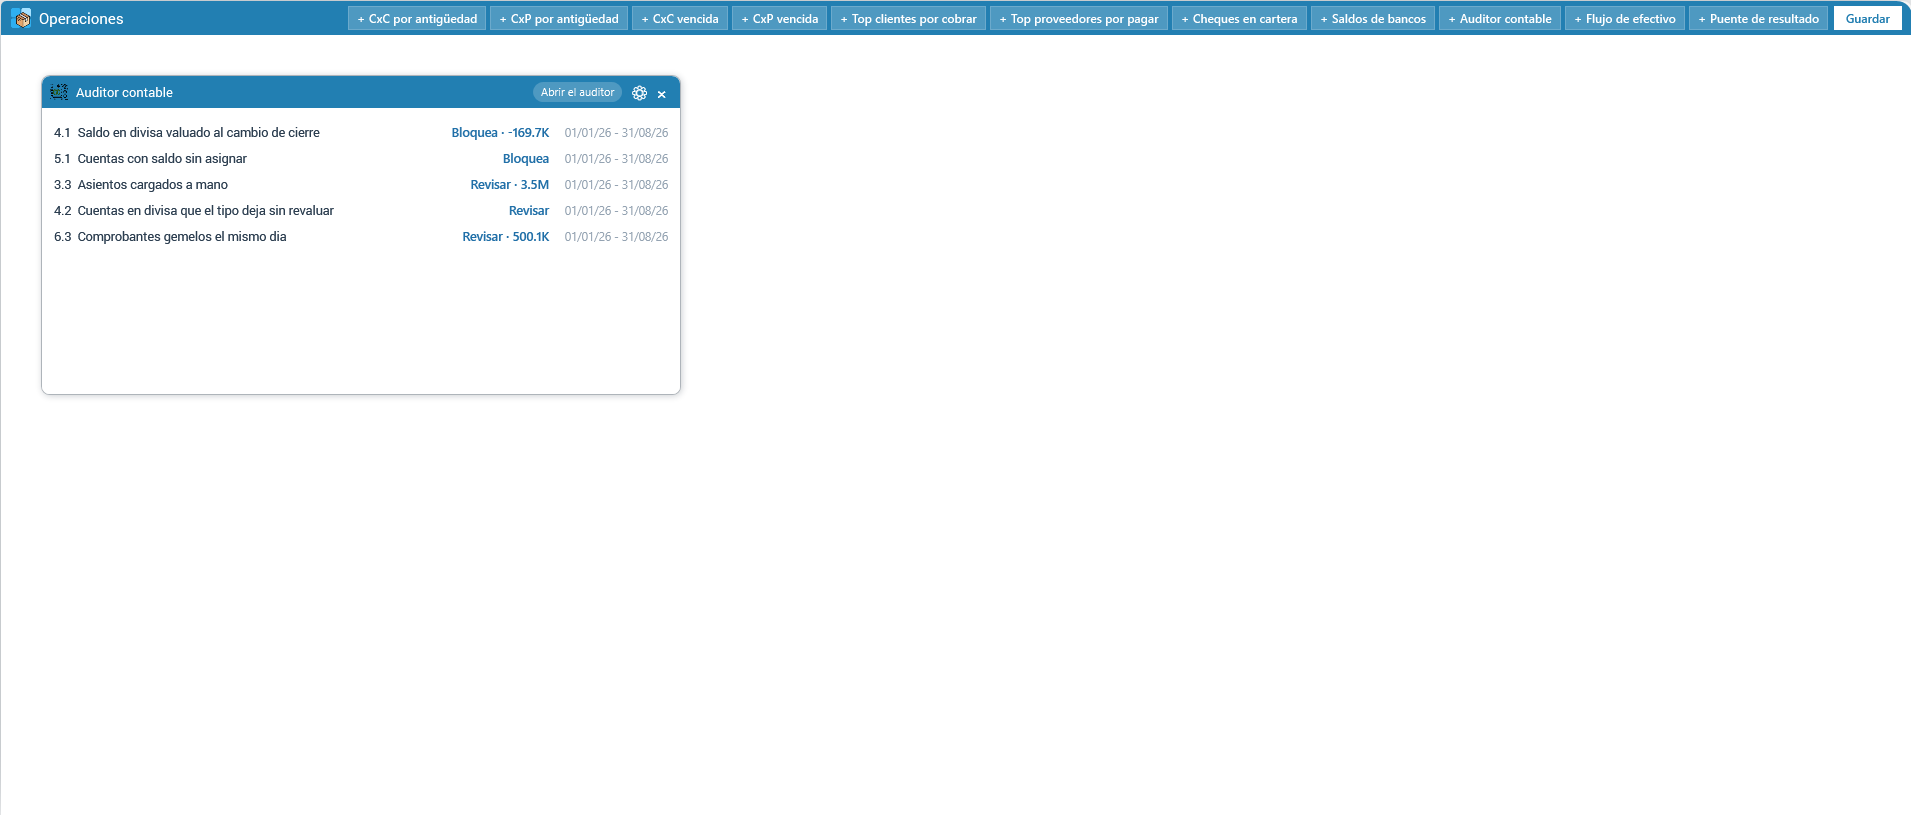Add the Flujo de efectivo widget
1911x815 pixels.
pyautogui.click(x=1625, y=18)
